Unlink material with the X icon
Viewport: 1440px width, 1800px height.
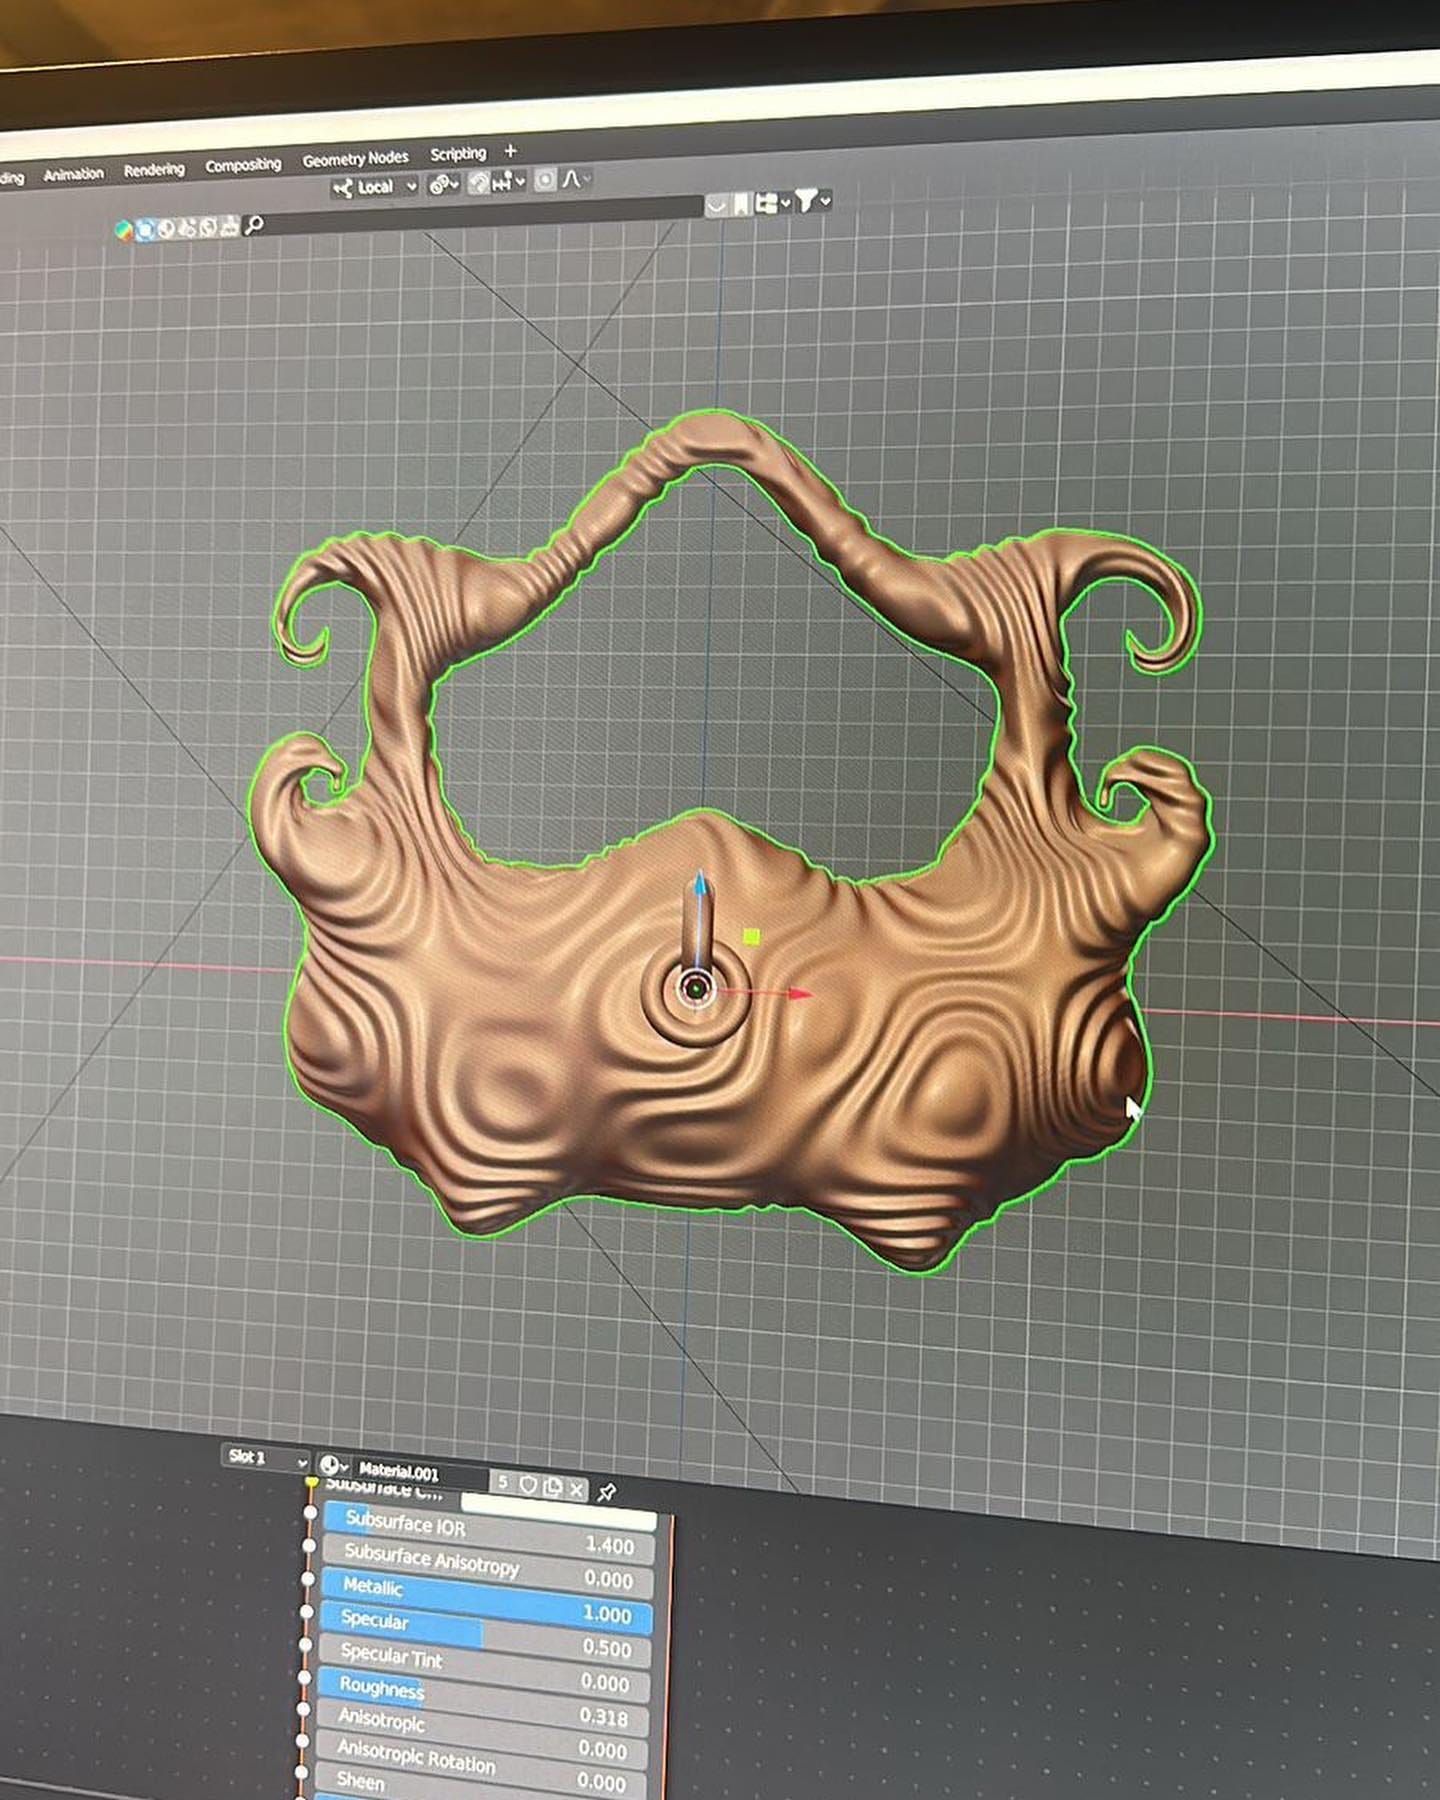[x=576, y=1489]
